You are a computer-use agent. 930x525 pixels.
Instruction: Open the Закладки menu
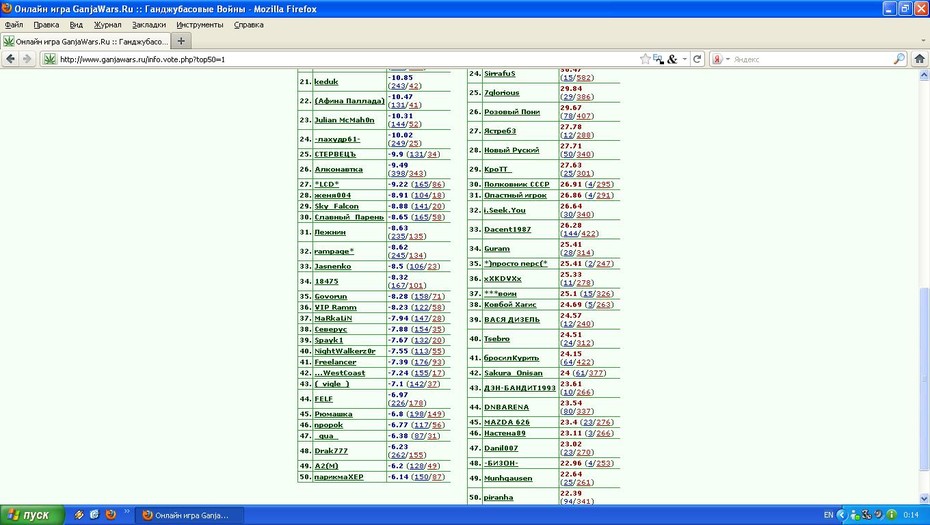pyautogui.click(x=149, y=25)
